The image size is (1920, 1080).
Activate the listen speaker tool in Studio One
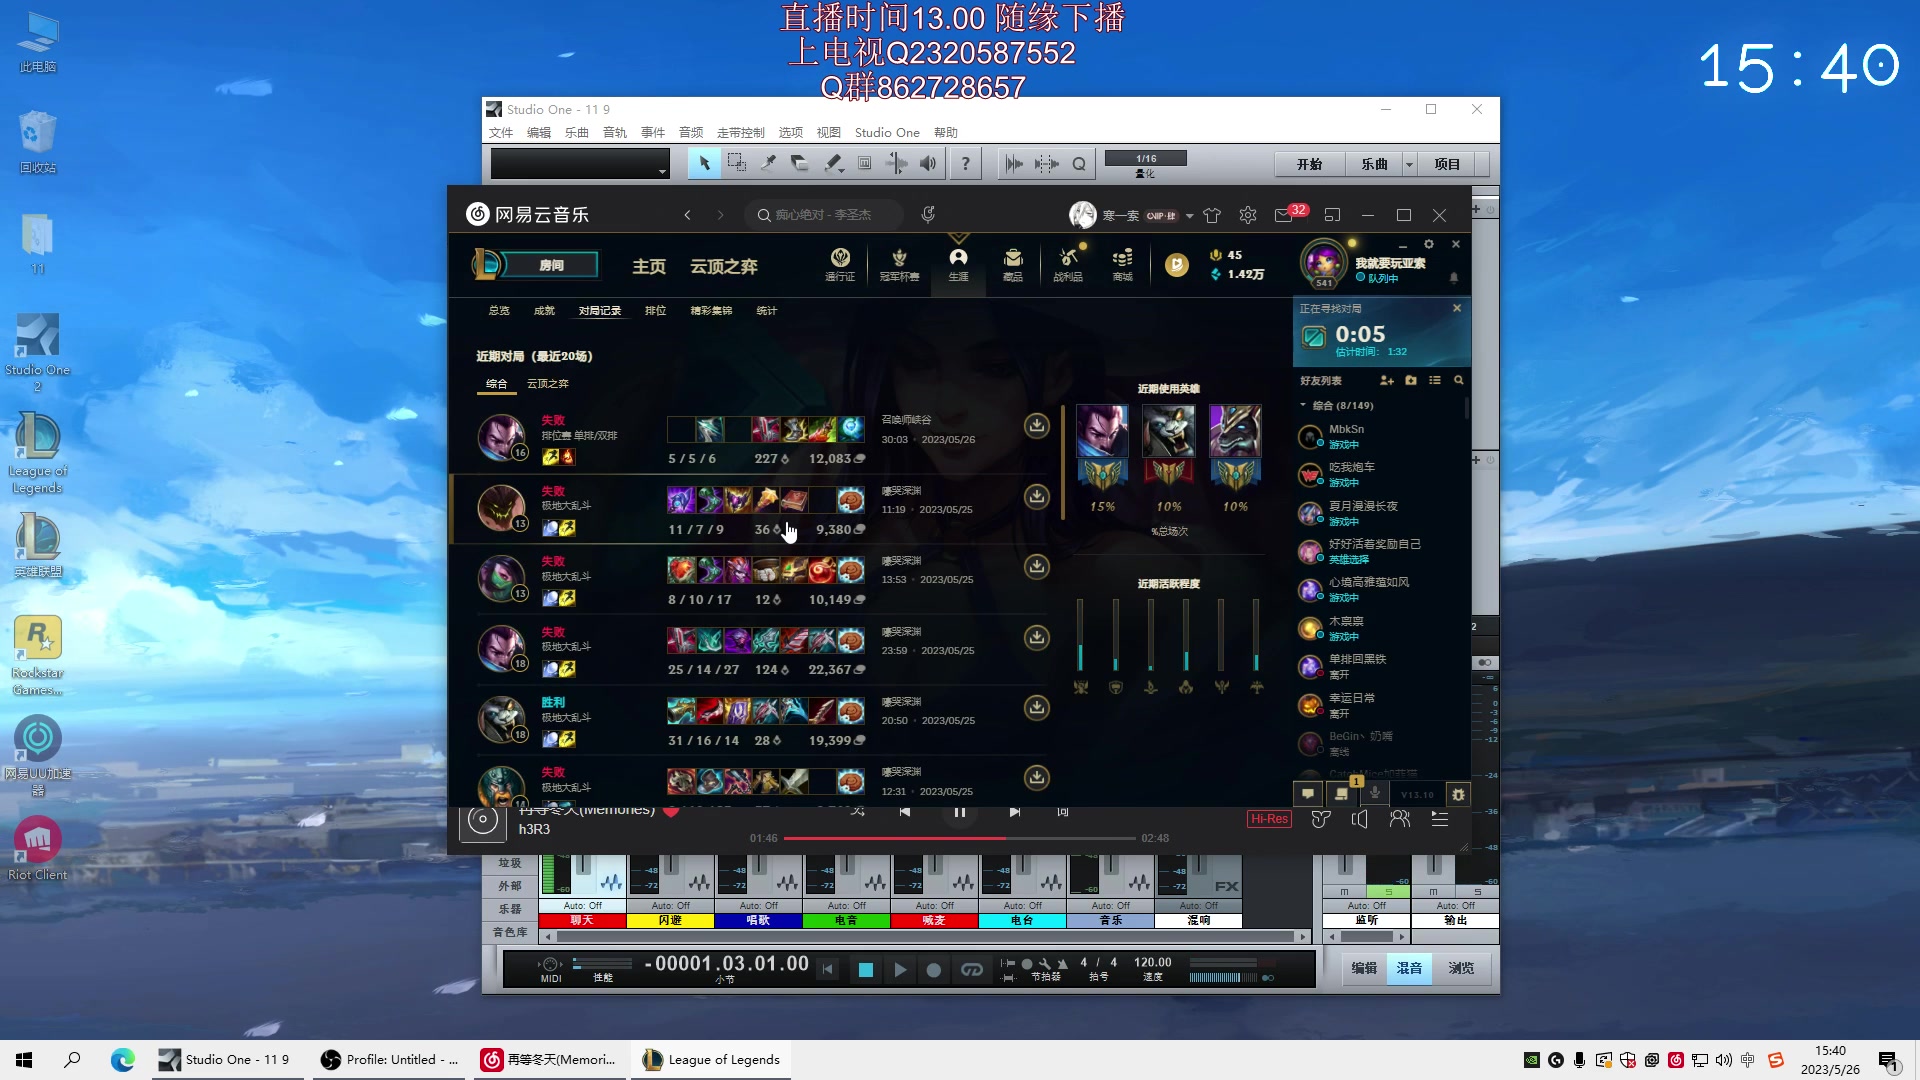pyautogui.click(x=929, y=163)
